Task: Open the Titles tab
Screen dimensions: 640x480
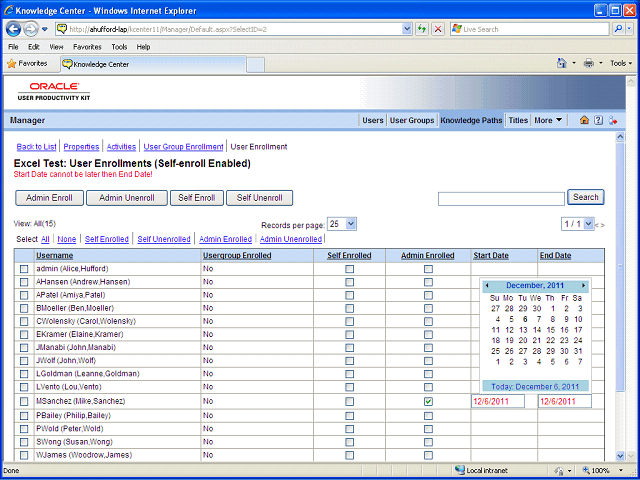Action: (518, 120)
